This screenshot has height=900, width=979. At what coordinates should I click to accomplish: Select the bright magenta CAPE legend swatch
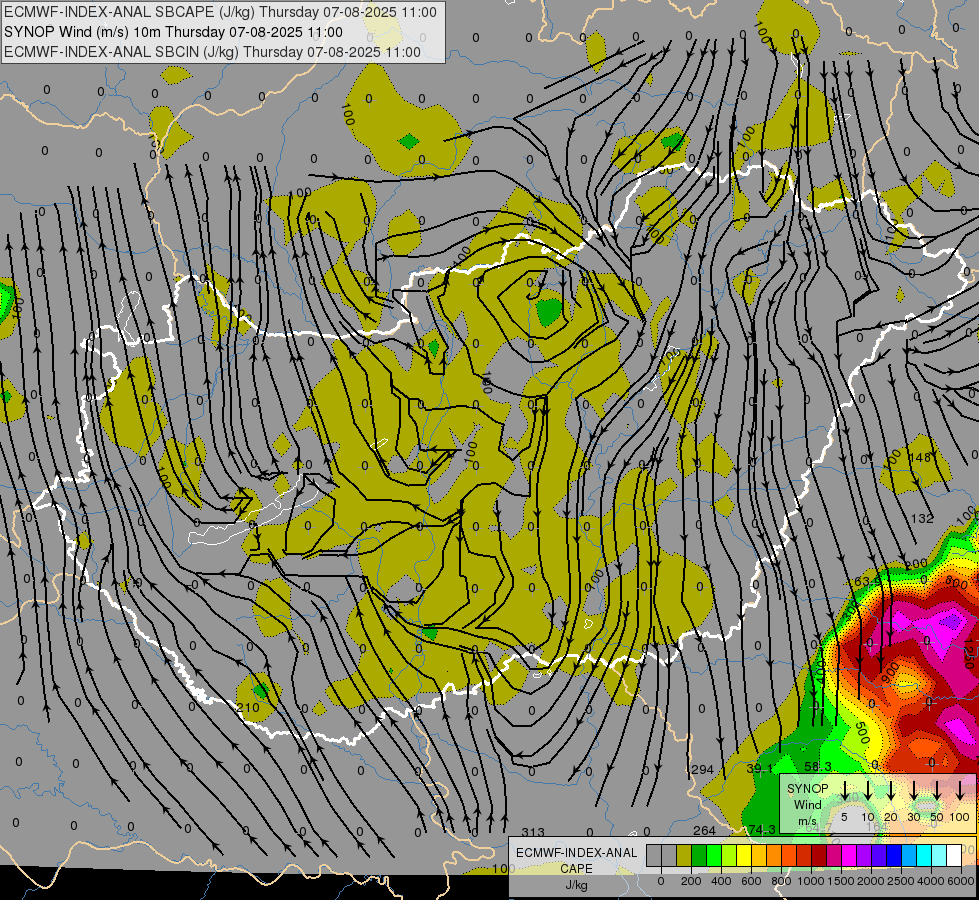tap(849, 855)
